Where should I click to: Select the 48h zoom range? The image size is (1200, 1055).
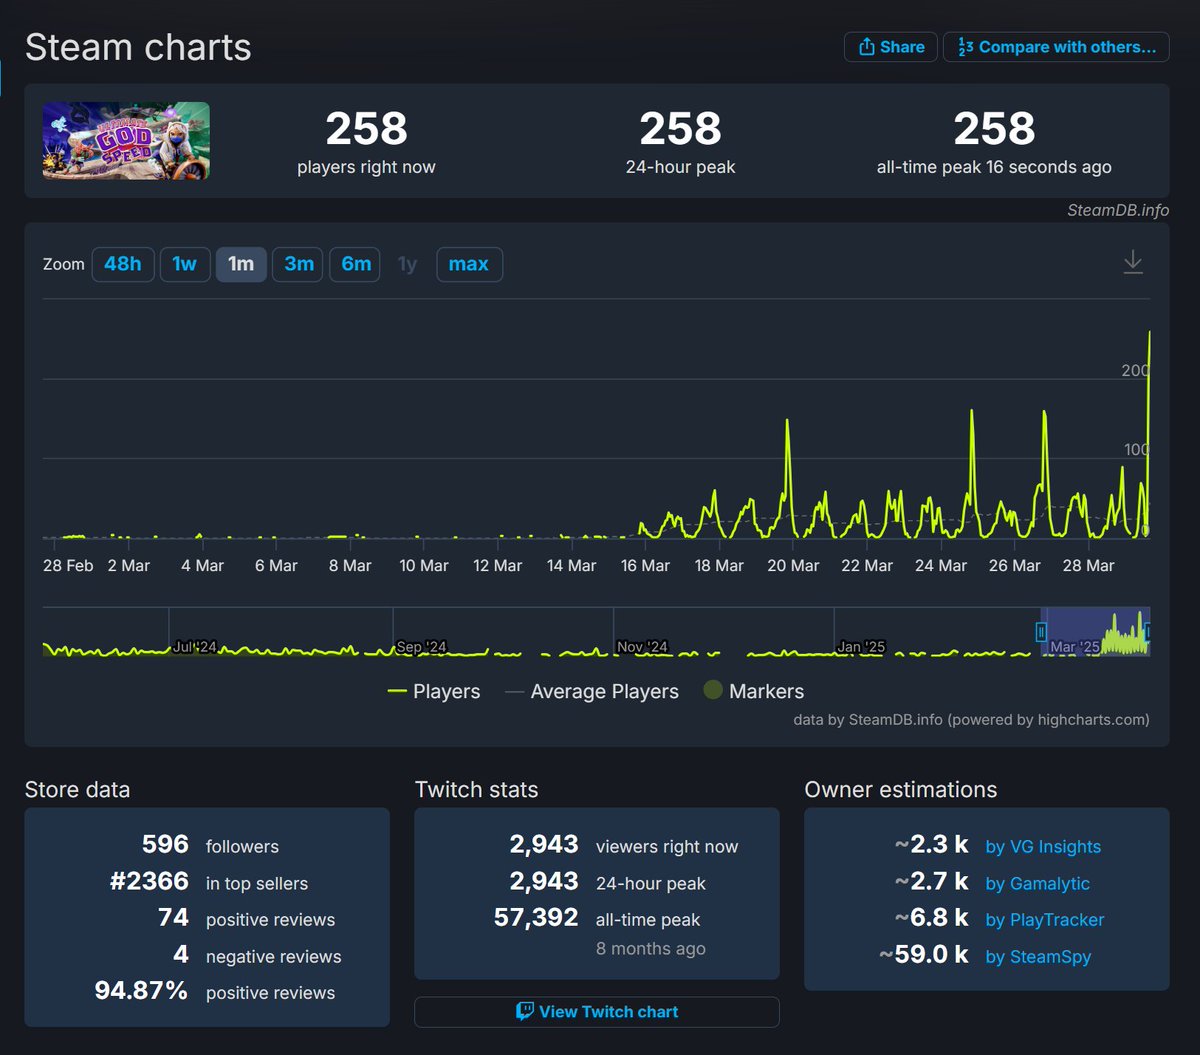point(123,264)
